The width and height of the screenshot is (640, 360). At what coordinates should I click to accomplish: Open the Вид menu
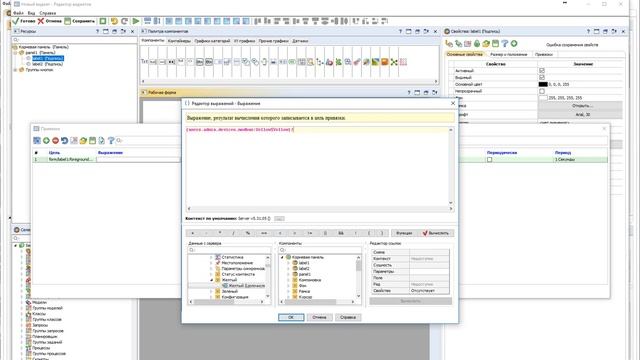(31, 13)
